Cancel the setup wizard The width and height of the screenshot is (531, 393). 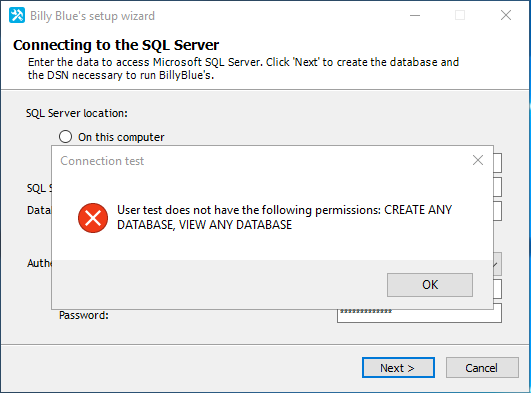click(x=482, y=368)
